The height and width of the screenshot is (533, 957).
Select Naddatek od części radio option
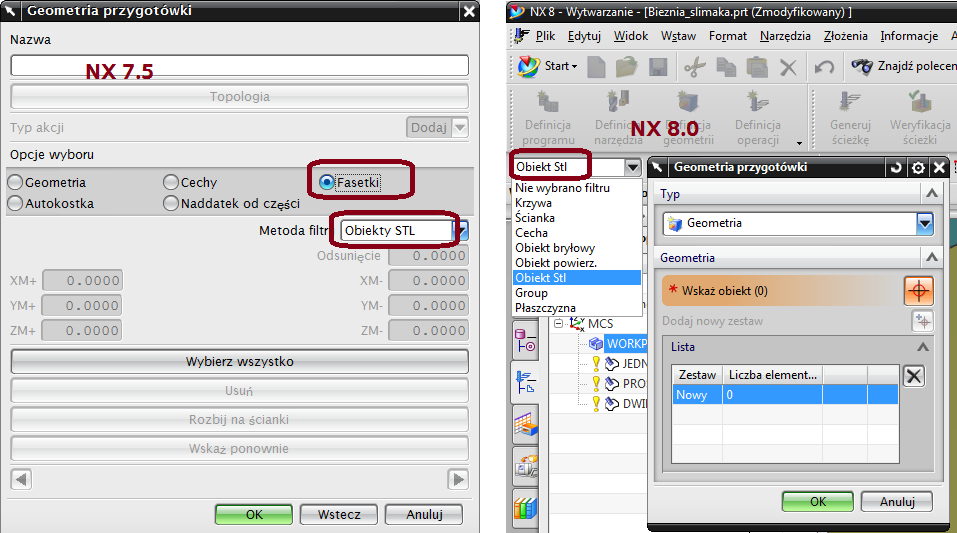point(171,203)
